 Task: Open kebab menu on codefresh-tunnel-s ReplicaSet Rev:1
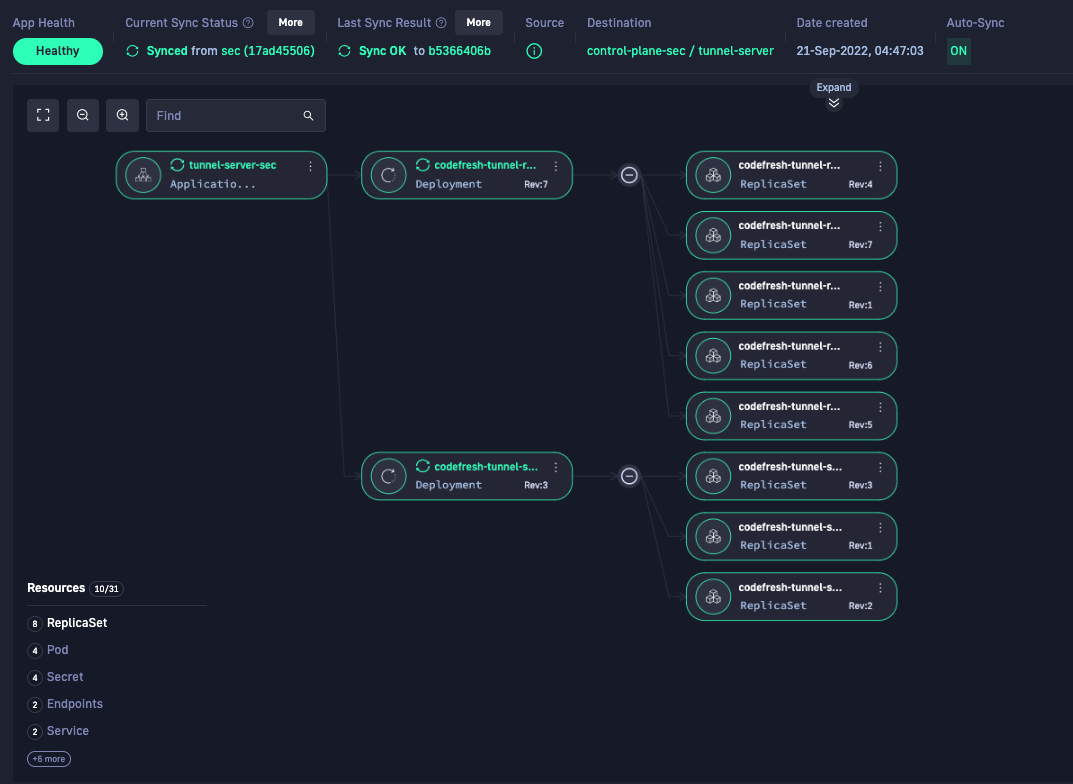click(880, 527)
